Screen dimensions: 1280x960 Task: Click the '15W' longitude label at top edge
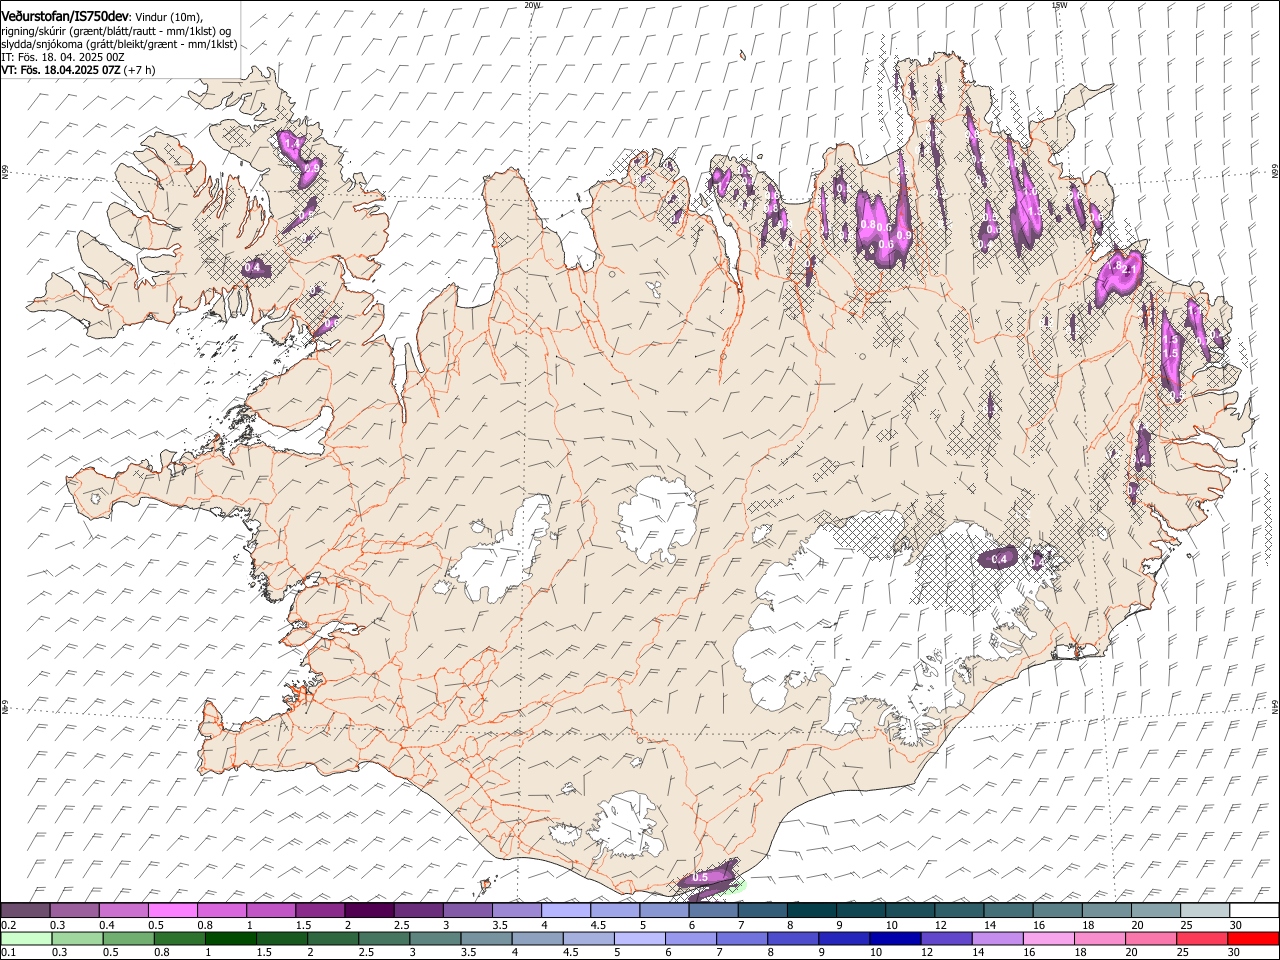(1059, 5)
